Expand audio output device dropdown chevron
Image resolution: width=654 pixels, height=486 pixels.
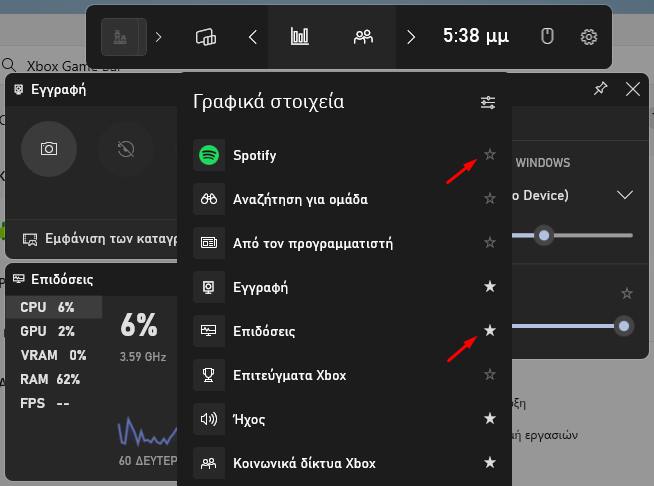coord(625,195)
